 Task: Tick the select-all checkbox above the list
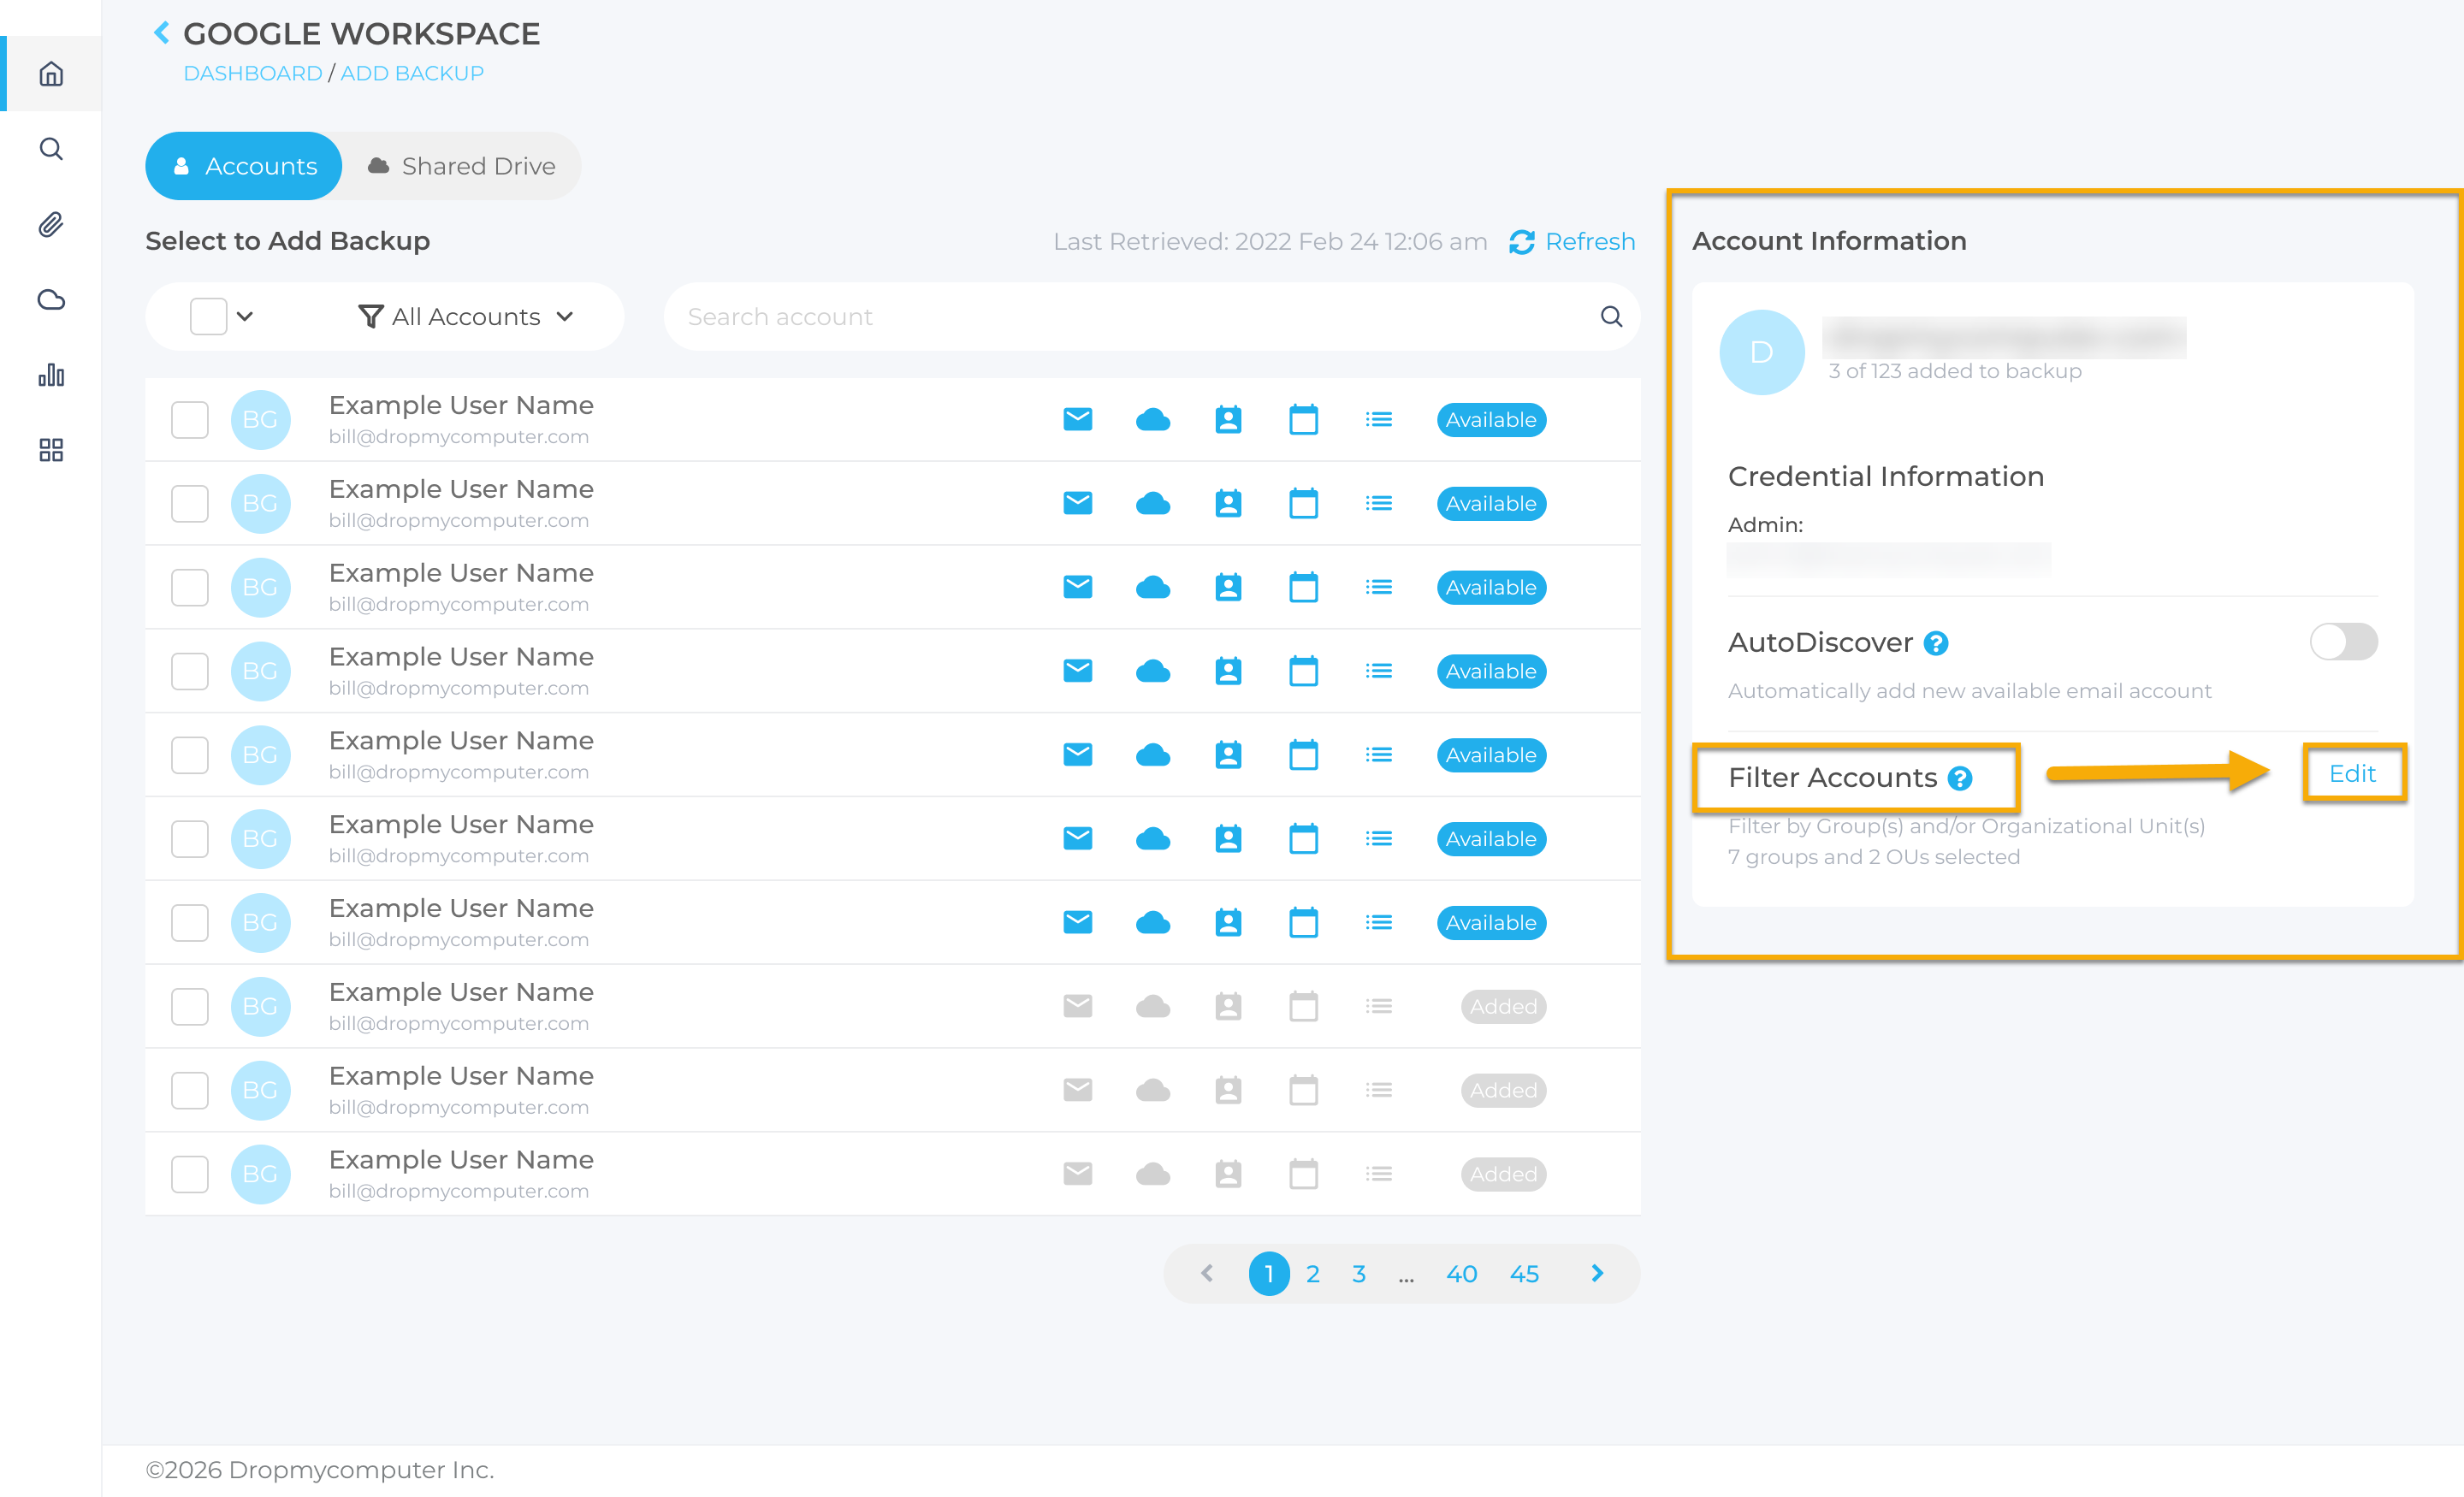pos(208,316)
